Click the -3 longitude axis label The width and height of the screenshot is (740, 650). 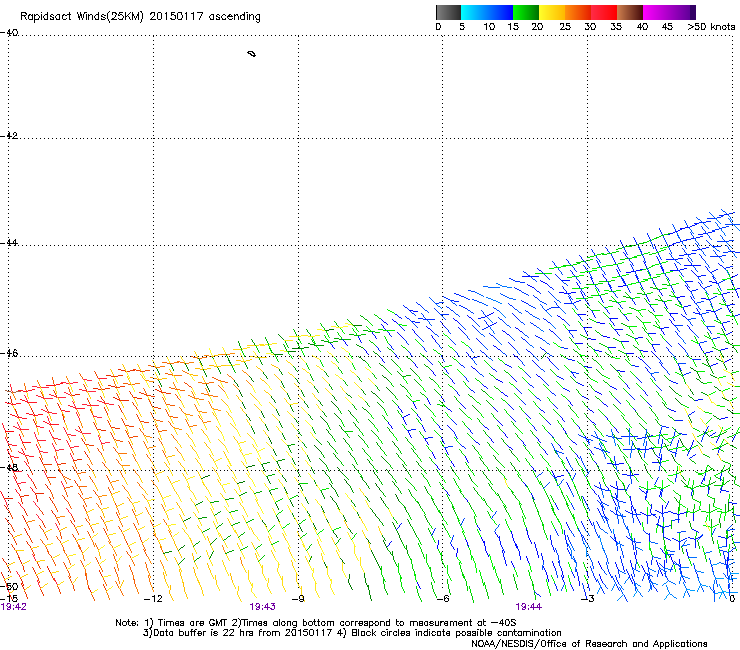pyautogui.click(x=588, y=599)
